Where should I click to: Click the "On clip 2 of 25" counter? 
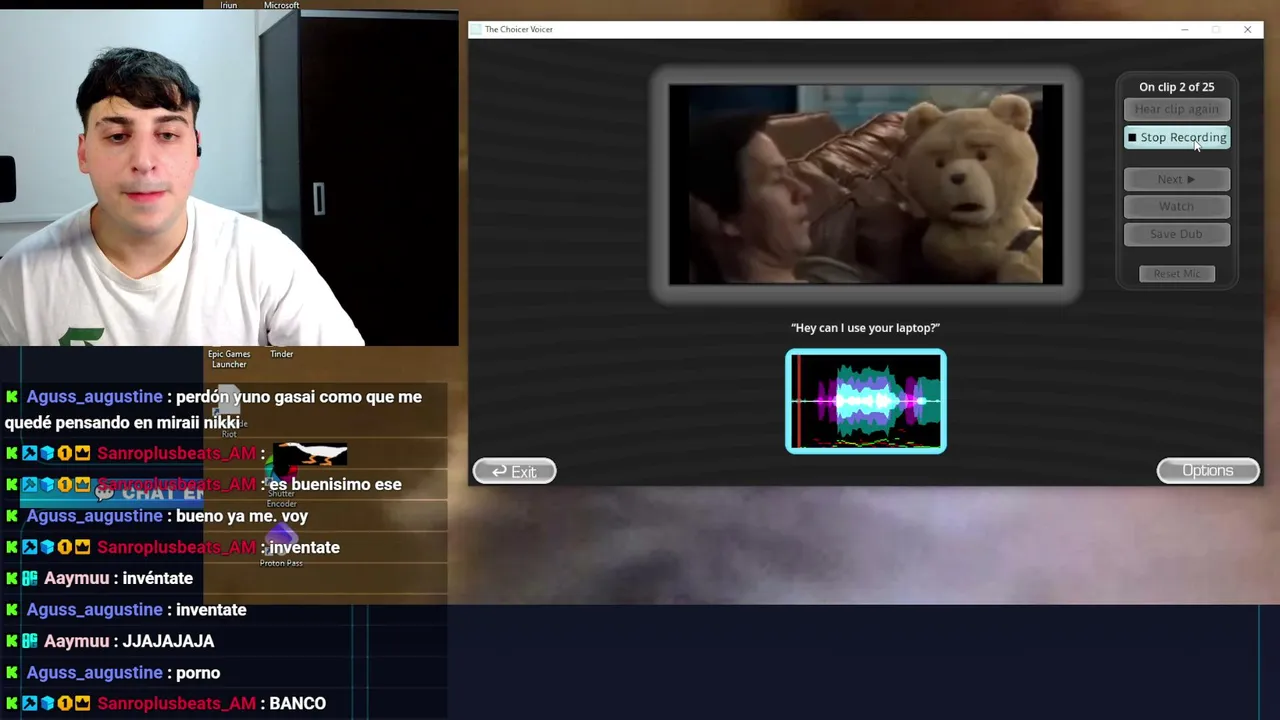1177,87
